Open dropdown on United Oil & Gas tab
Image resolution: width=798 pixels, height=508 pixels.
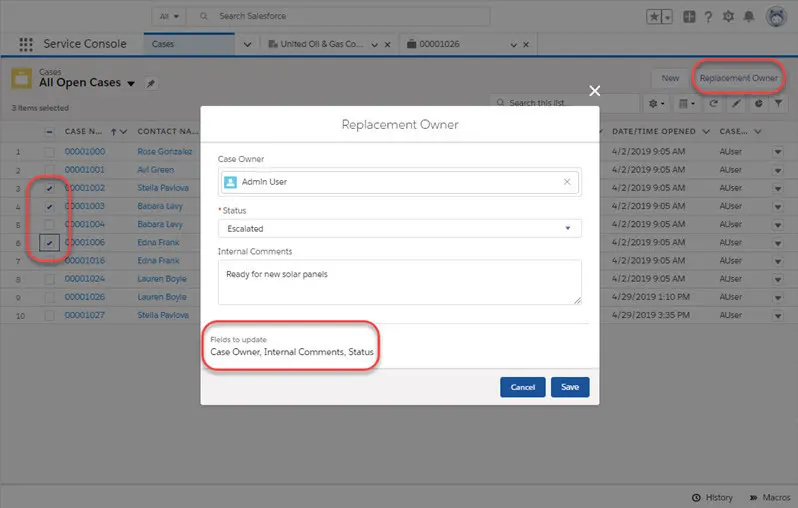pos(375,45)
